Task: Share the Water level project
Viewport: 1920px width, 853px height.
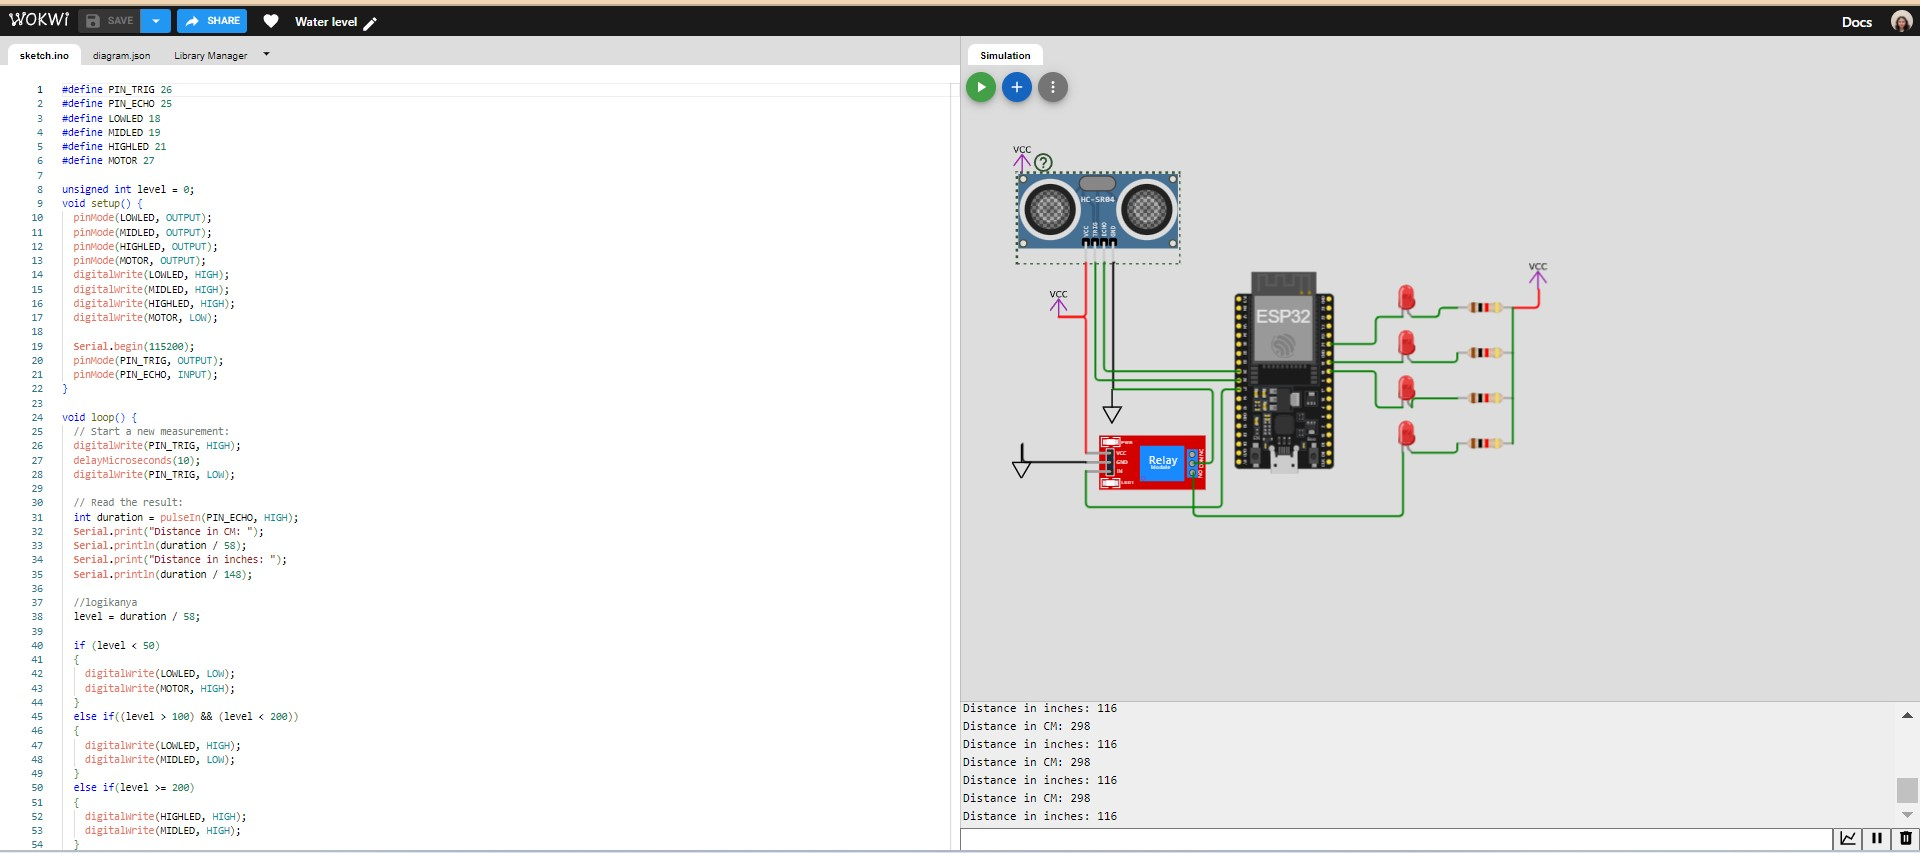Action: point(212,21)
